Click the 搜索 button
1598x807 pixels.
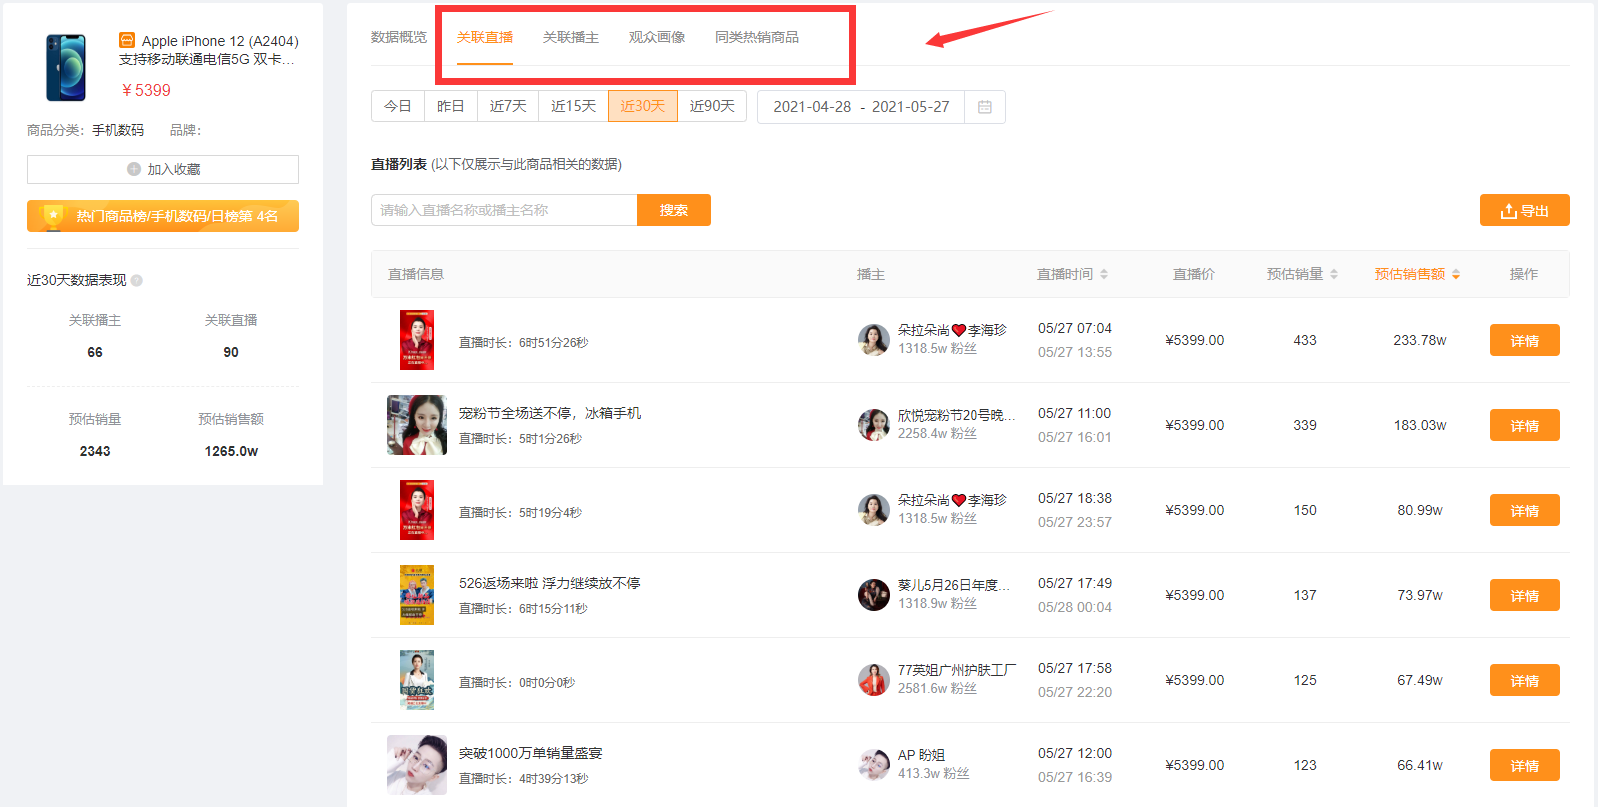[674, 210]
